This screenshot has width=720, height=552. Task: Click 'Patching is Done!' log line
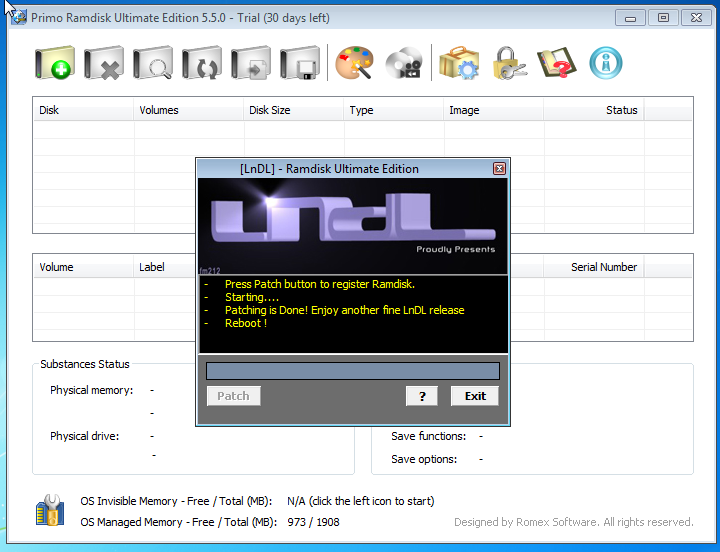[x=344, y=310]
